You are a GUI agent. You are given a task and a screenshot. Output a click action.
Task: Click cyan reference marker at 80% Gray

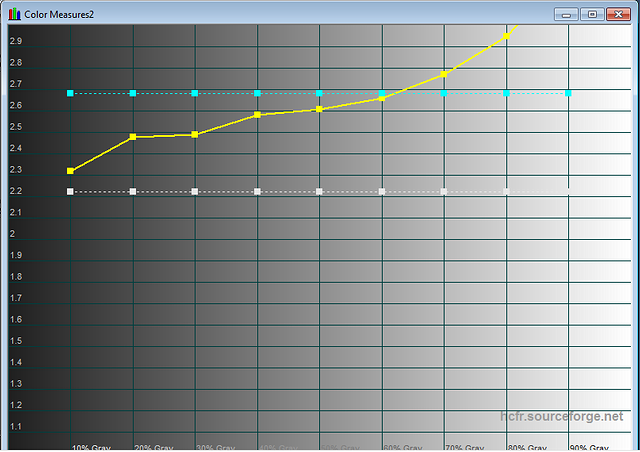click(506, 93)
